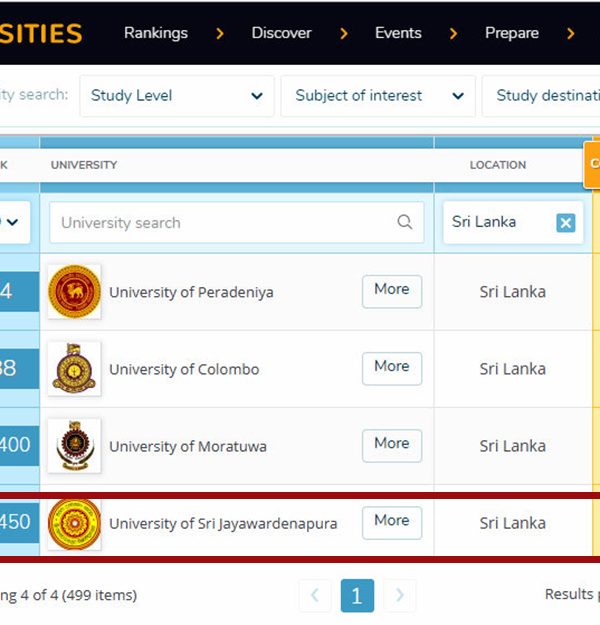Focus the University search field
The image size is (600, 625).
[x=225, y=223]
